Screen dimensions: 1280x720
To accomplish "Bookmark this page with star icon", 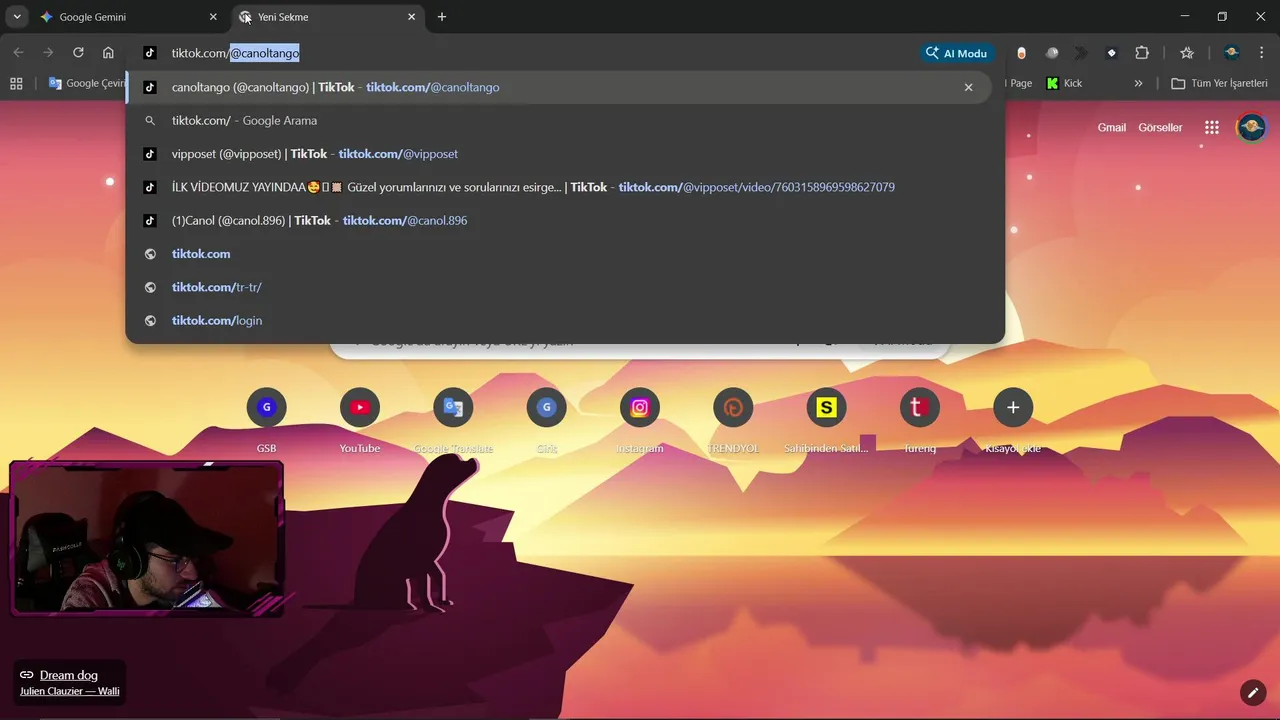I will 1187,53.
